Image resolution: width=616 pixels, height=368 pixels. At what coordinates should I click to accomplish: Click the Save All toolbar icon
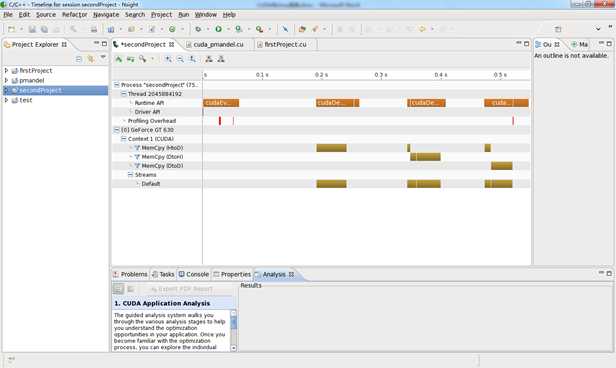click(44, 29)
